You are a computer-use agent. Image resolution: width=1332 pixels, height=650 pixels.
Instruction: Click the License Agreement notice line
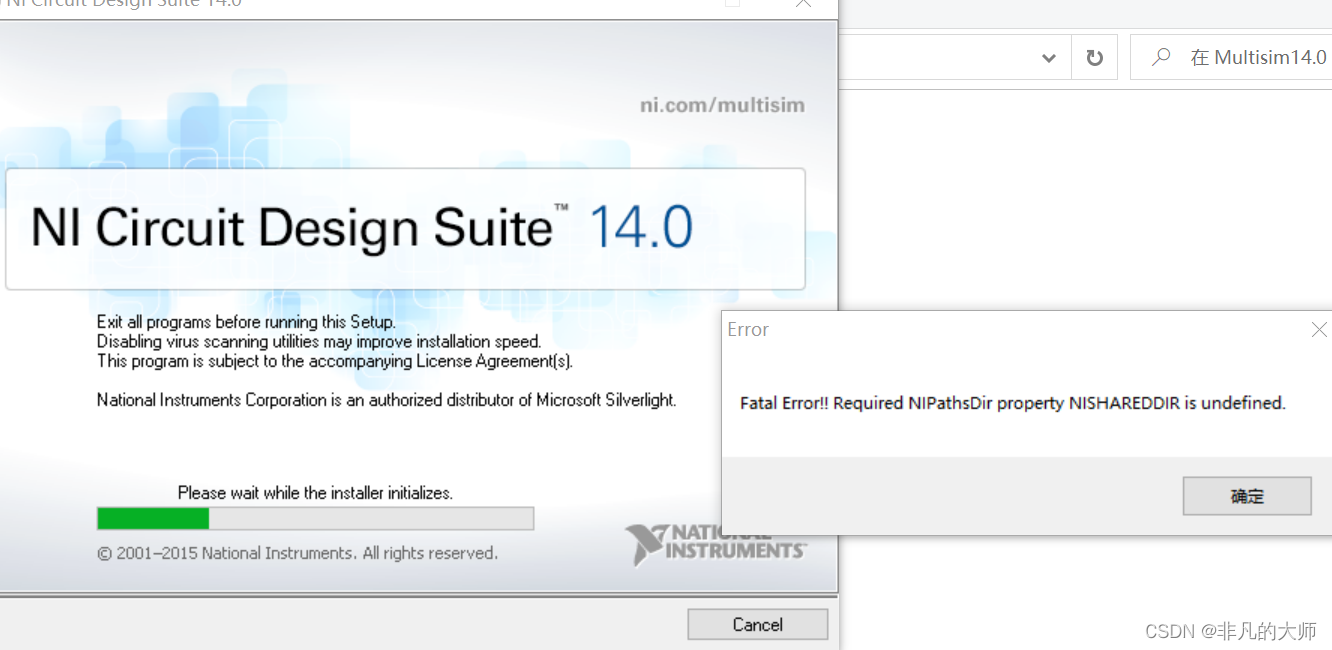pos(335,361)
